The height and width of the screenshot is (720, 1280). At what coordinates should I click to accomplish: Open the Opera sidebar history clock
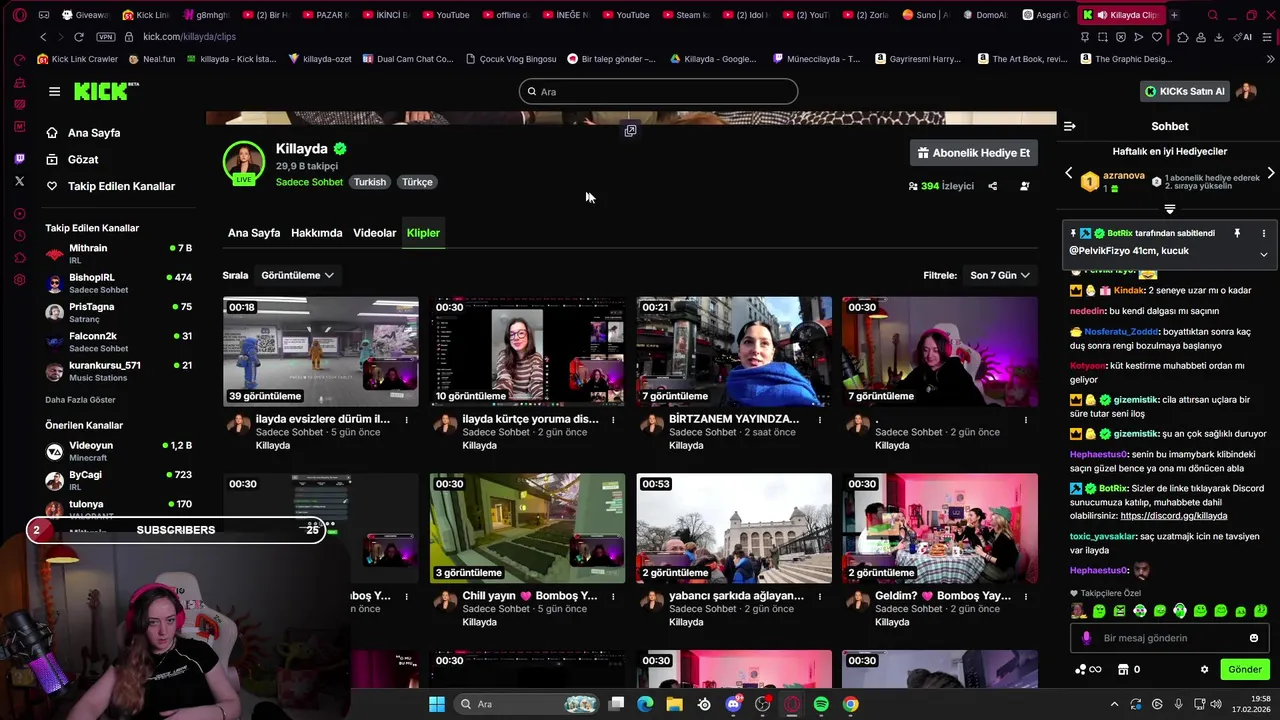[20, 236]
